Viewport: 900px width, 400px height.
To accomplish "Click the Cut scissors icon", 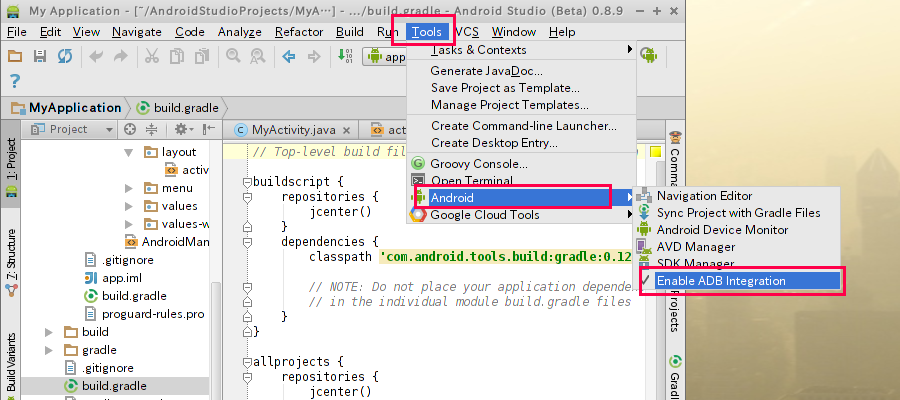I will coord(152,56).
